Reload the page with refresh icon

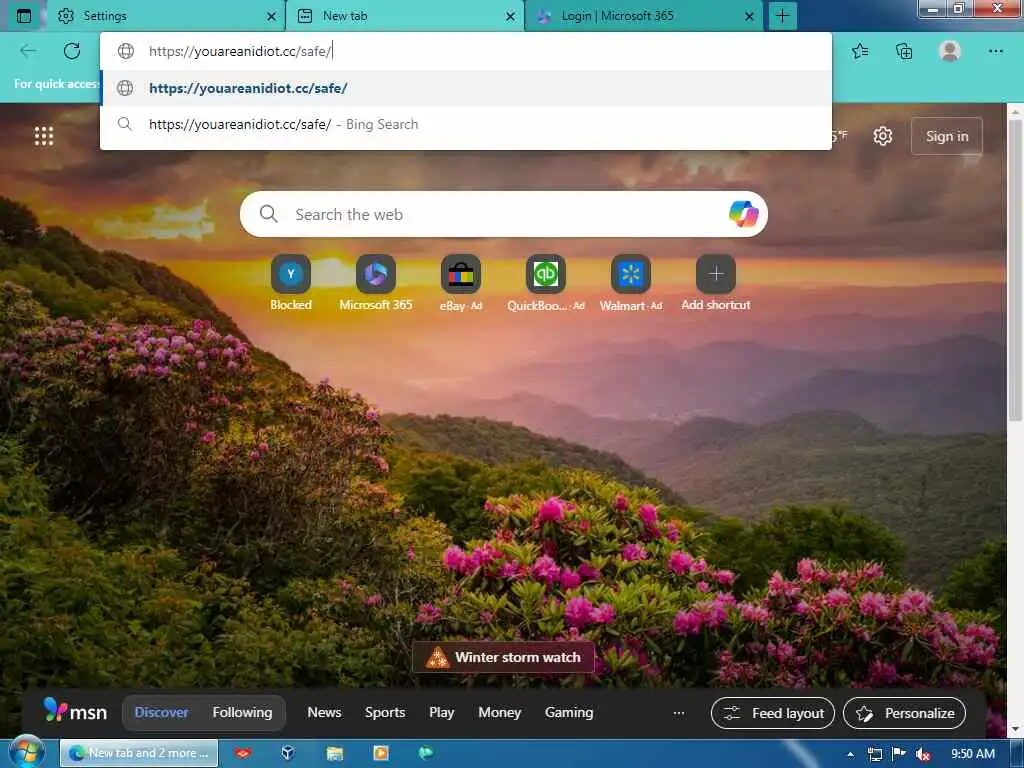pos(72,51)
